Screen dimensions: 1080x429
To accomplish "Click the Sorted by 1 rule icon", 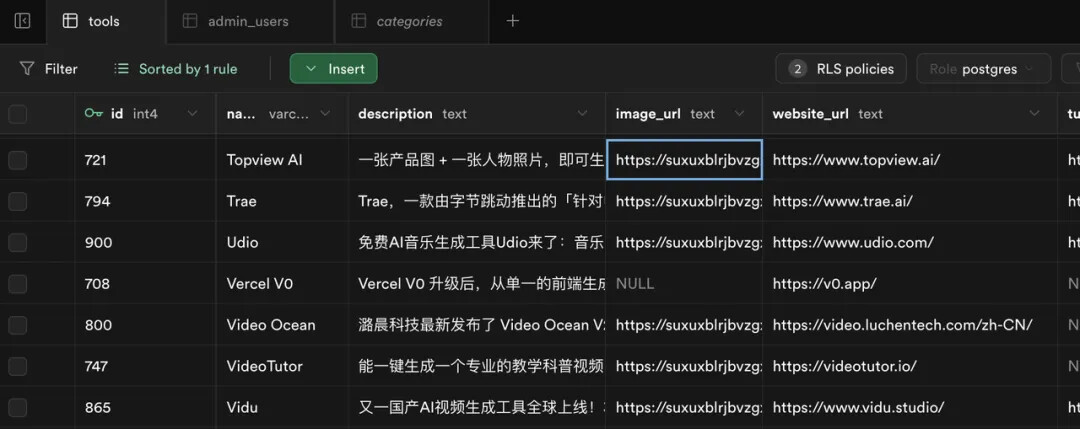I will point(122,69).
